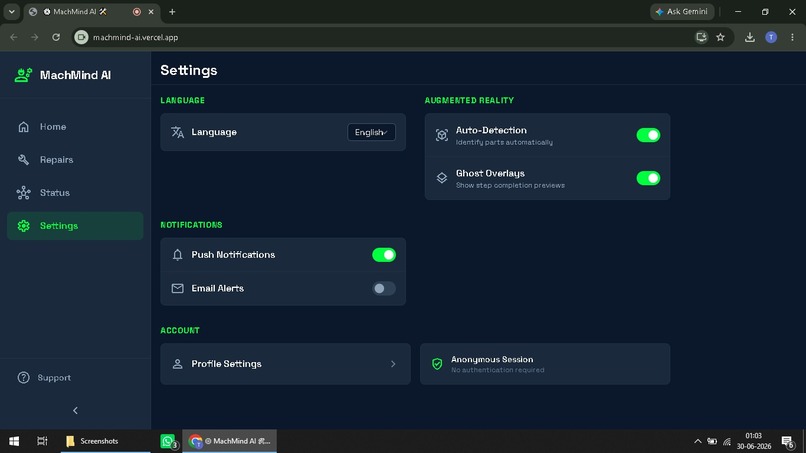Show hidden system tray icons
Viewport: 806px width, 453px height.
tap(698, 441)
